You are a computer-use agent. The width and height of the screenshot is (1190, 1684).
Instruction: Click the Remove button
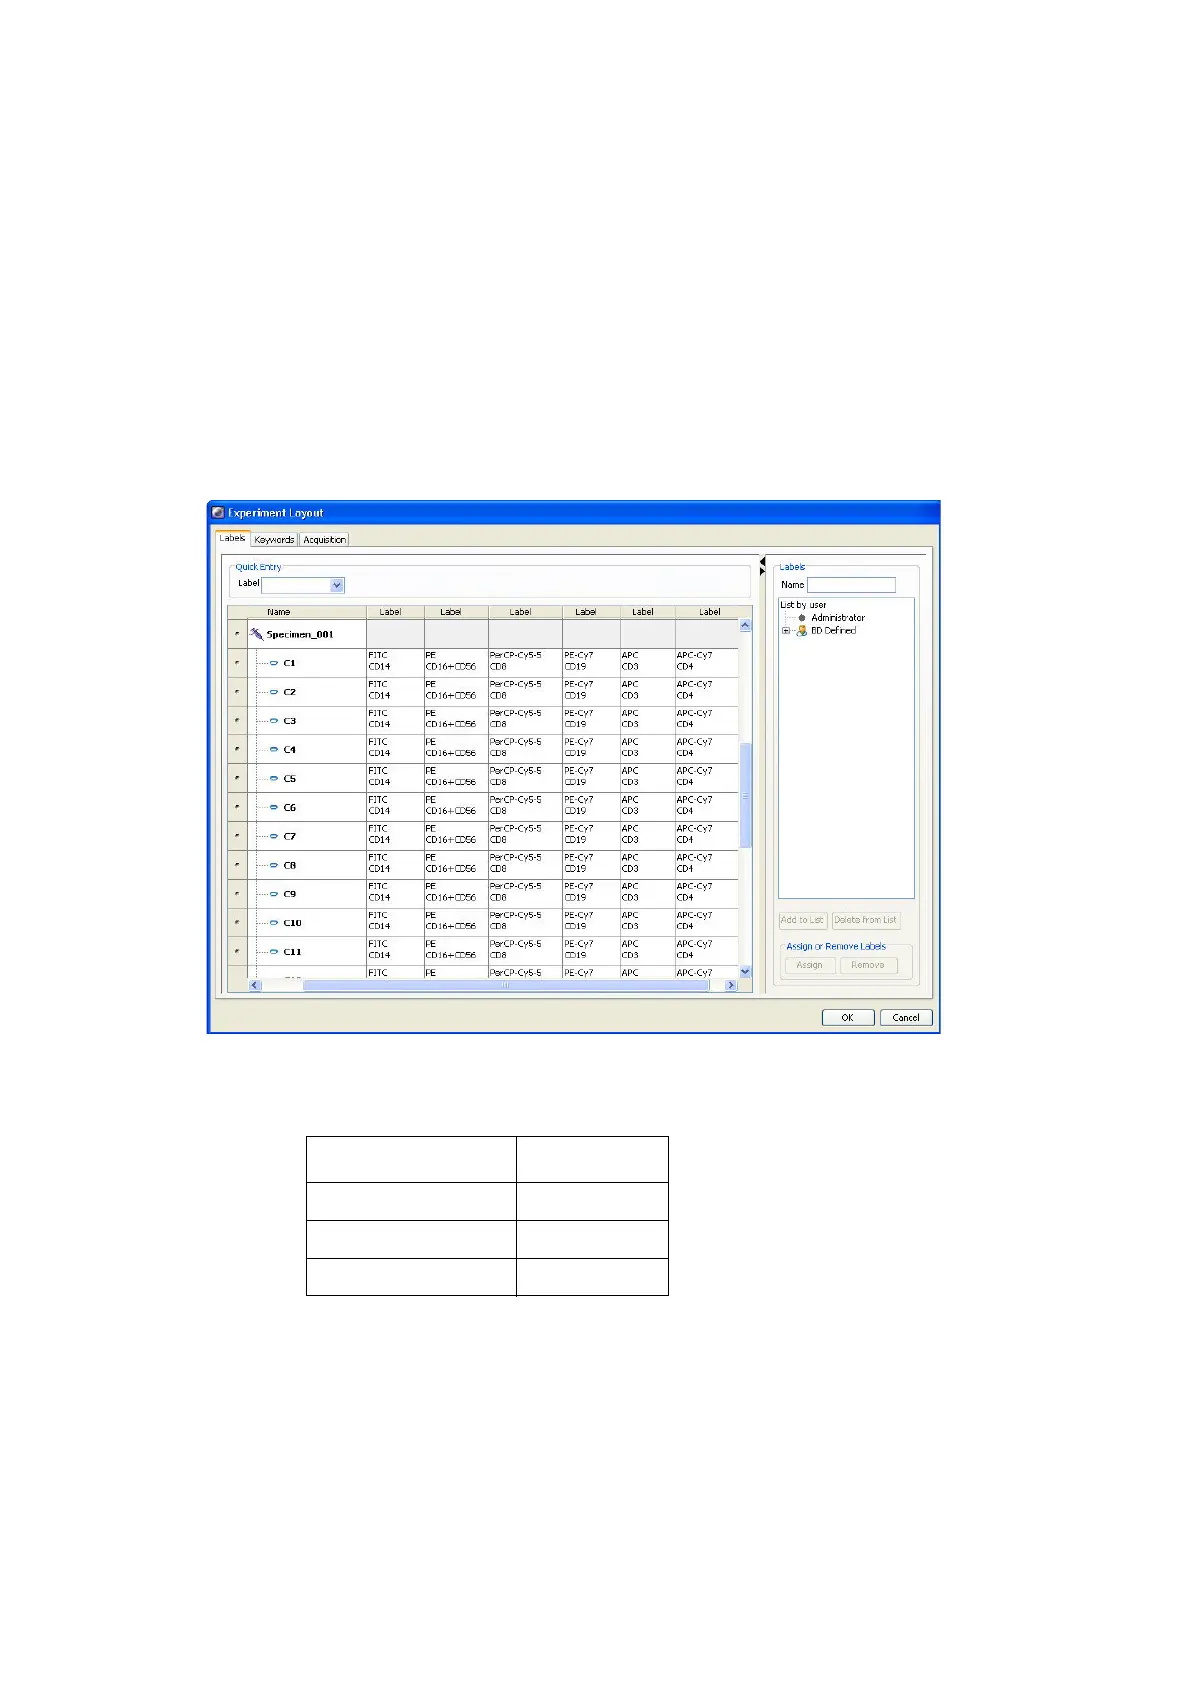(x=868, y=965)
